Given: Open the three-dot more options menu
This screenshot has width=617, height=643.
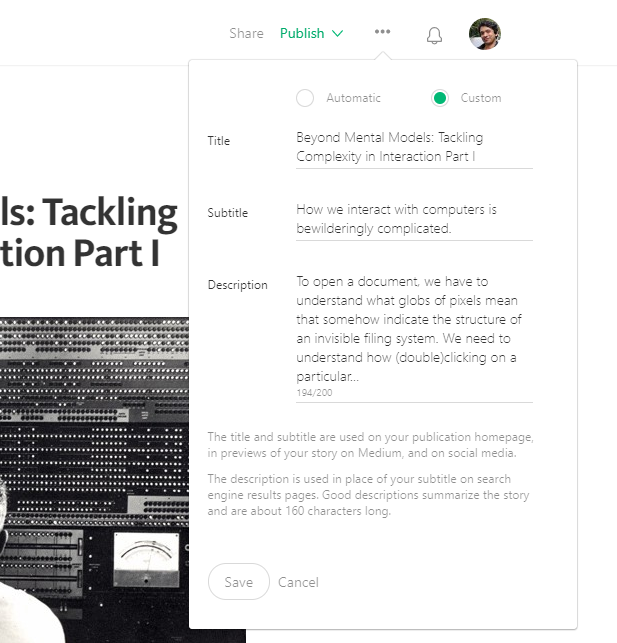Looking at the screenshot, I should 382,32.
